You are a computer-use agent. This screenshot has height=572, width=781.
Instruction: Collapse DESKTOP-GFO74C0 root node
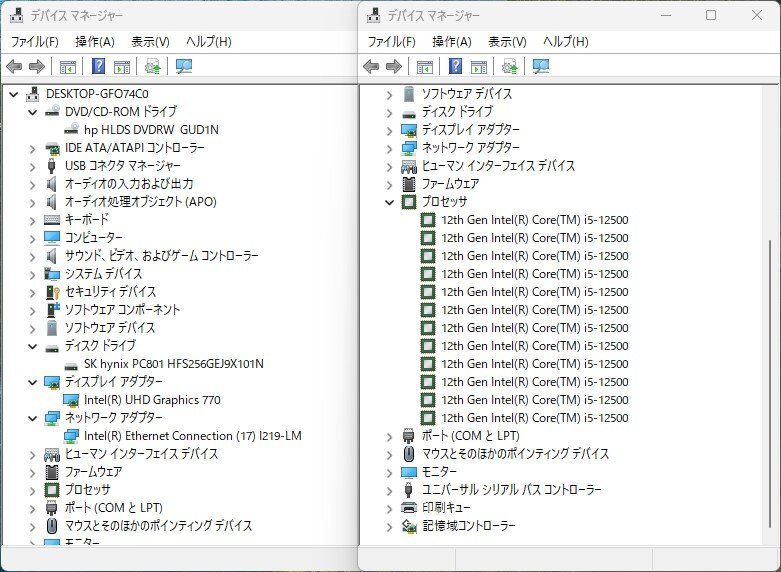(x=14, y=94)
